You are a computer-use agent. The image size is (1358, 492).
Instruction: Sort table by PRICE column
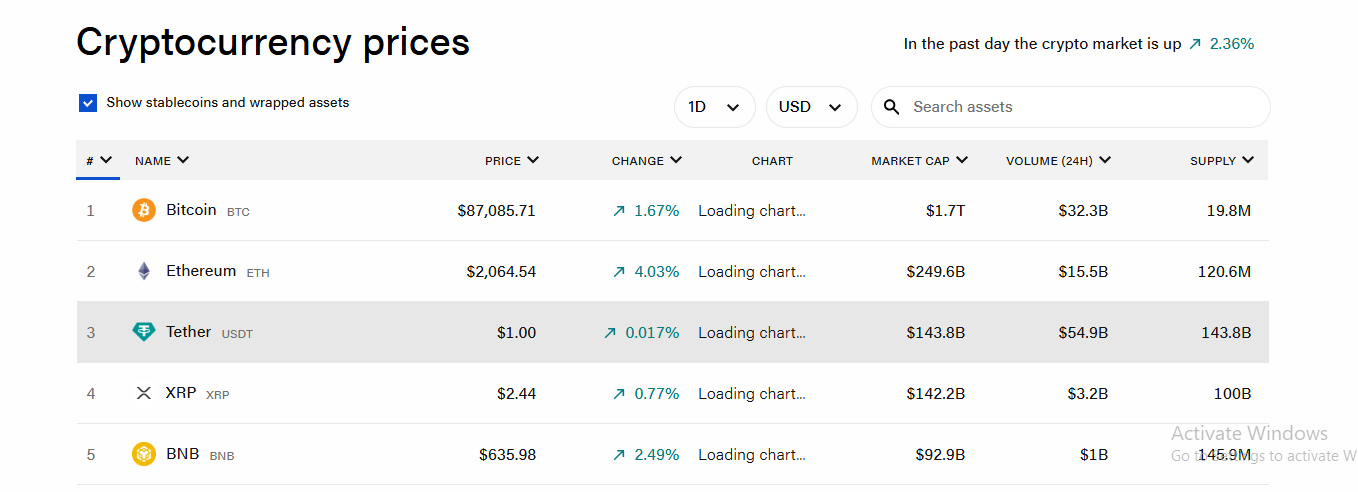(512, 160)
